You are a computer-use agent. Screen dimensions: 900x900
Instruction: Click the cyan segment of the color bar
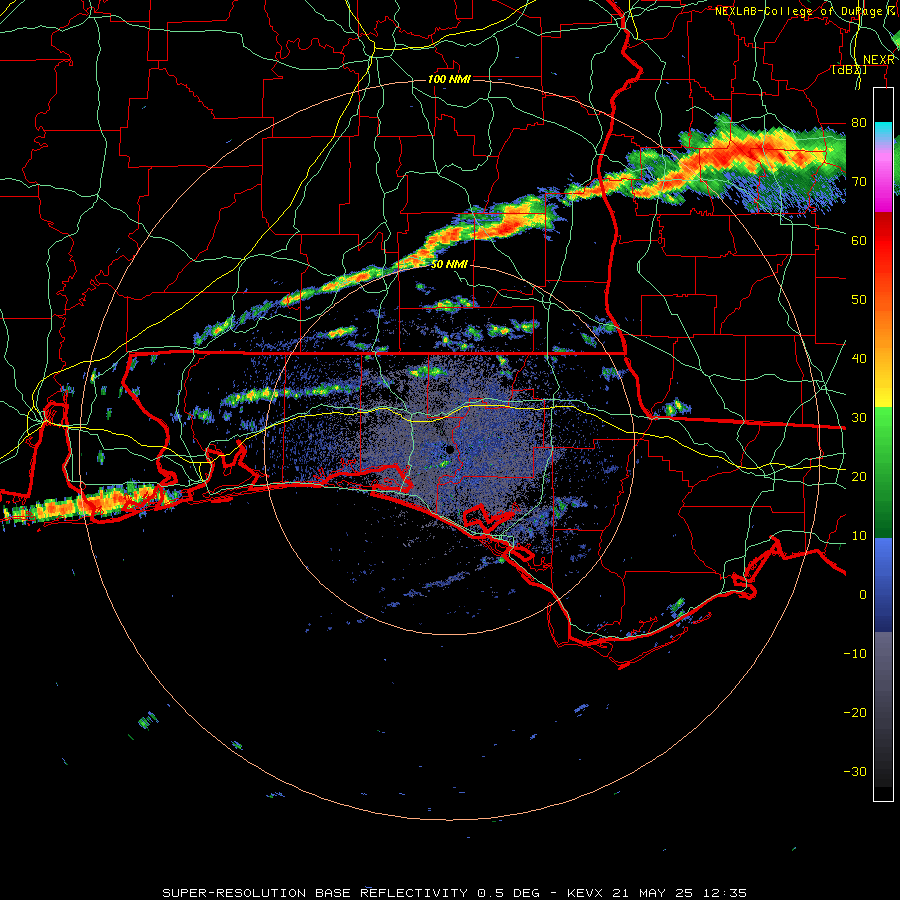(883, 131)
